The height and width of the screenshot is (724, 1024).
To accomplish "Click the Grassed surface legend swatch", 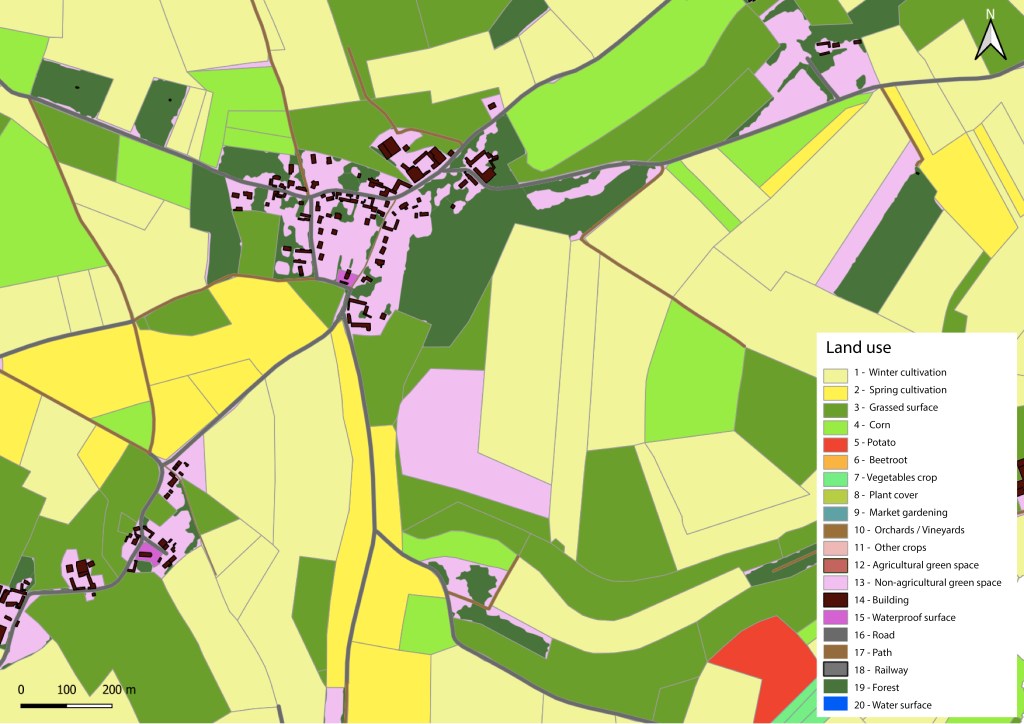I will (x=835, y=408).
